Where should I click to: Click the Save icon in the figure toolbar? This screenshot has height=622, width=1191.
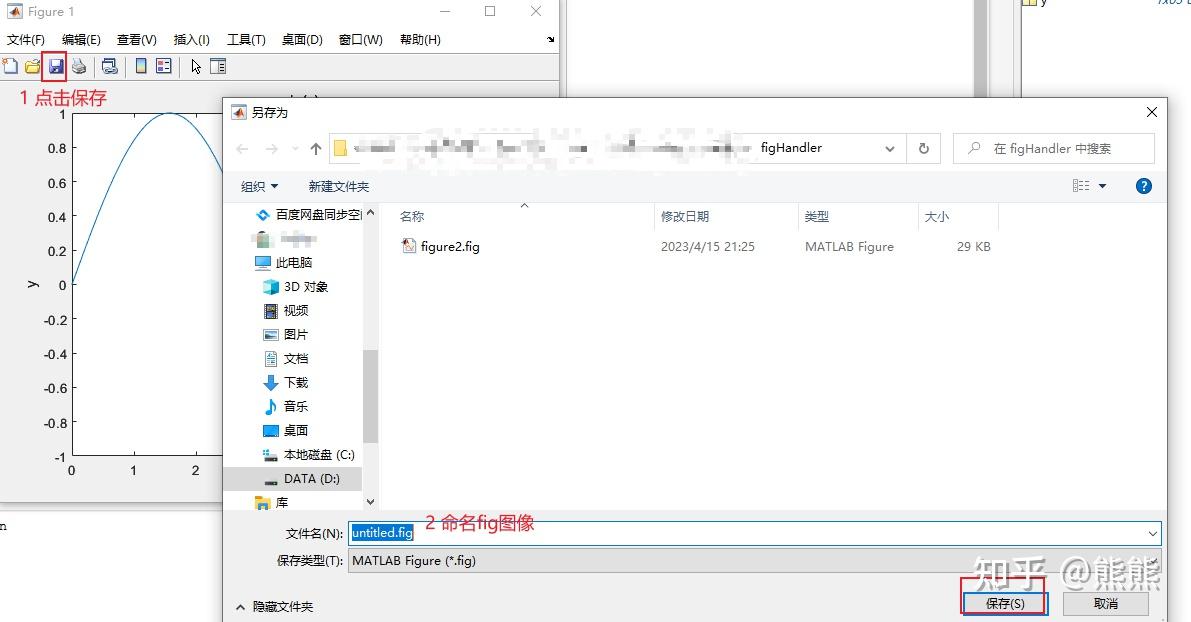pyautogui.click(x=56, y=66)
